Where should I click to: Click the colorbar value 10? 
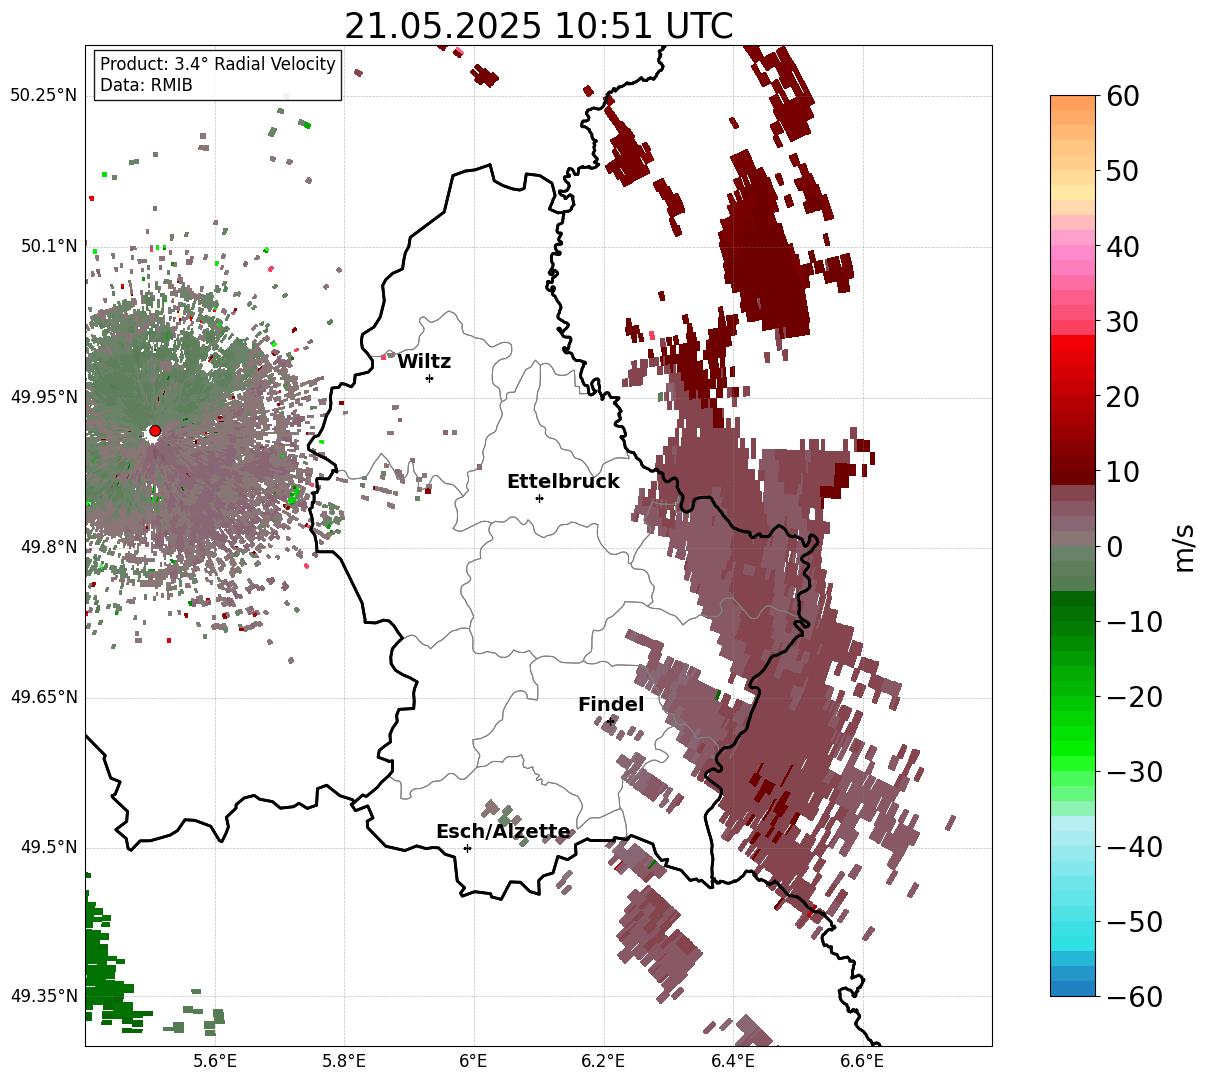[x=1122, y=472]
